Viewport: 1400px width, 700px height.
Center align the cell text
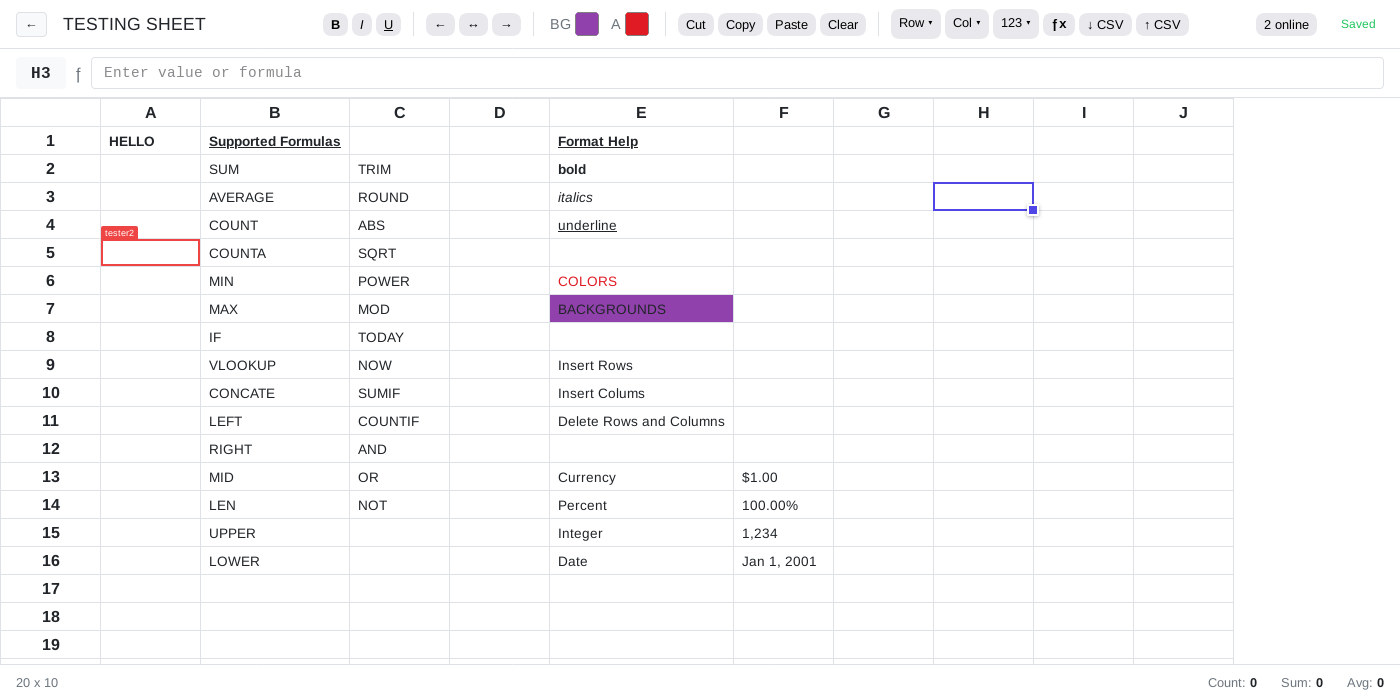(x=473, y=24)
